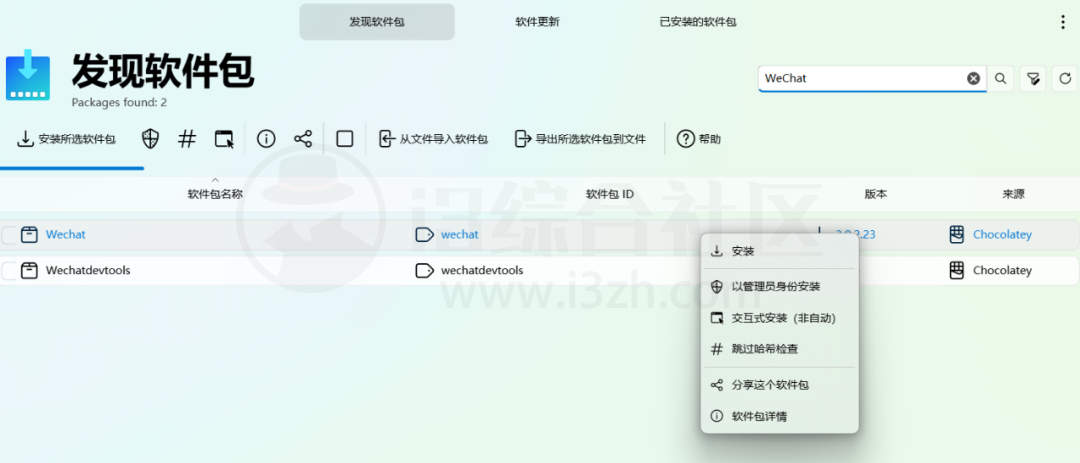Screen dimensions: 1080x463
Task: Choose 软件包详情 from context menu
Action: [x=780, y=417]
